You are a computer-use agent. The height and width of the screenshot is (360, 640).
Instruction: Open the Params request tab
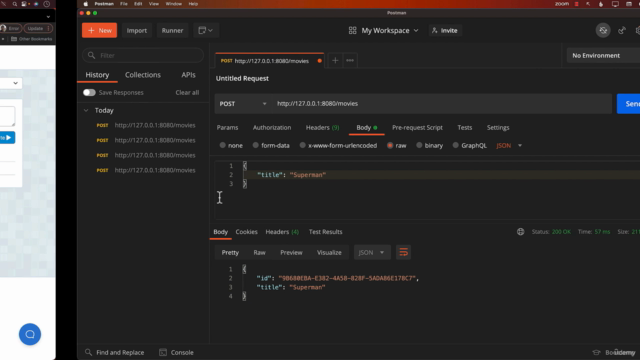(227, 127)
